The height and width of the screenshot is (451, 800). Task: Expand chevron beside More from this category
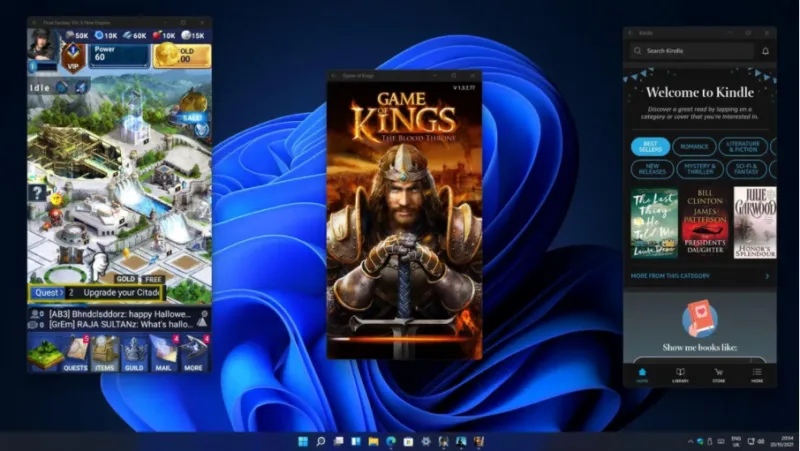(x=767, y=276)
